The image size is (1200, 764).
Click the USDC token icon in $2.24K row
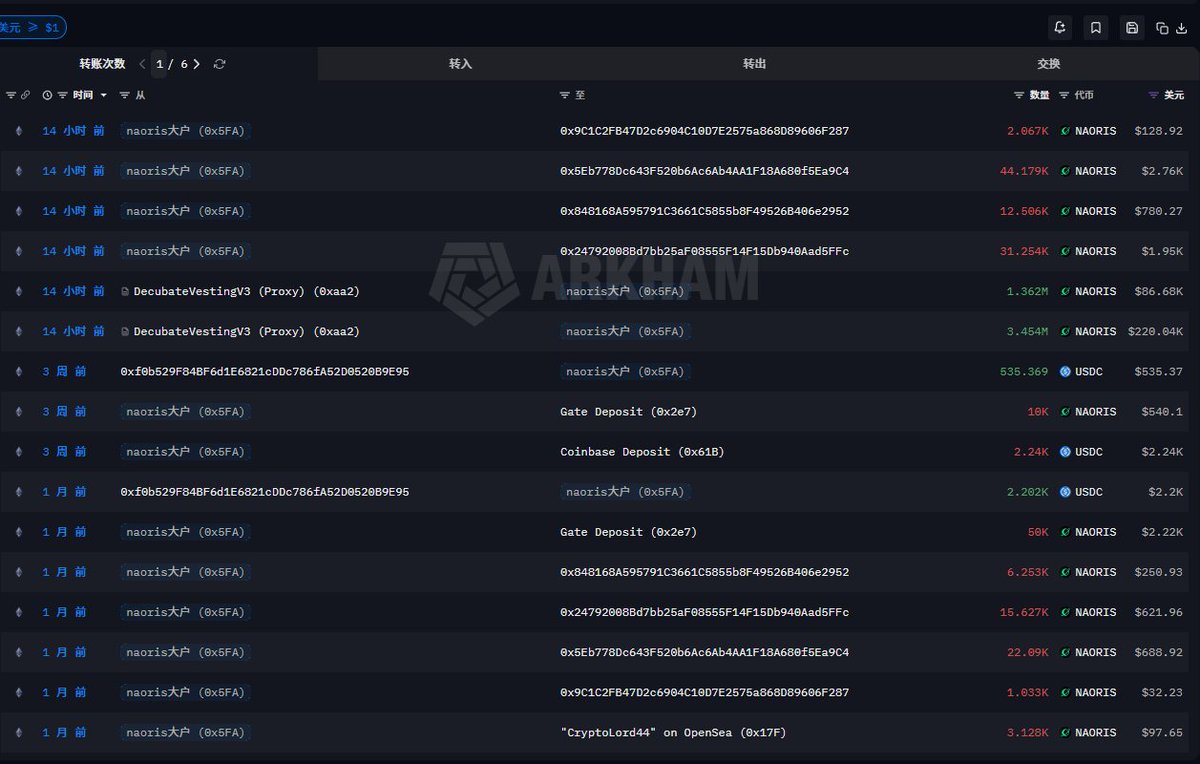coord(1065,452)
